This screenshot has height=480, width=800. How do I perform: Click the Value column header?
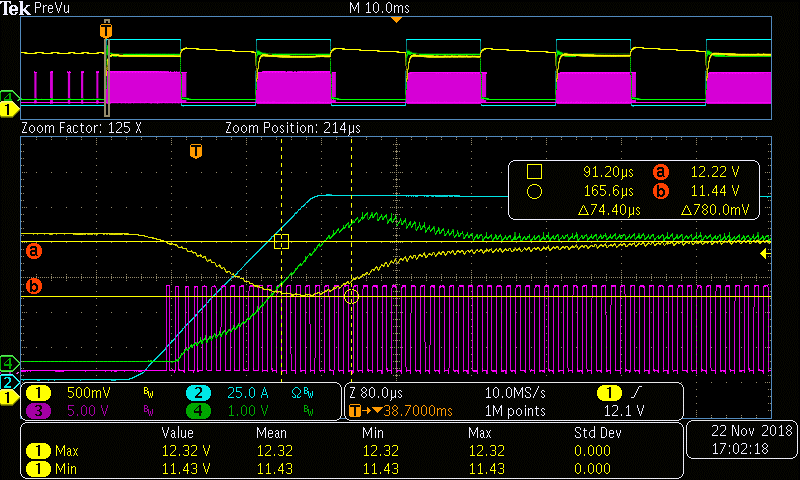point(178,433)
